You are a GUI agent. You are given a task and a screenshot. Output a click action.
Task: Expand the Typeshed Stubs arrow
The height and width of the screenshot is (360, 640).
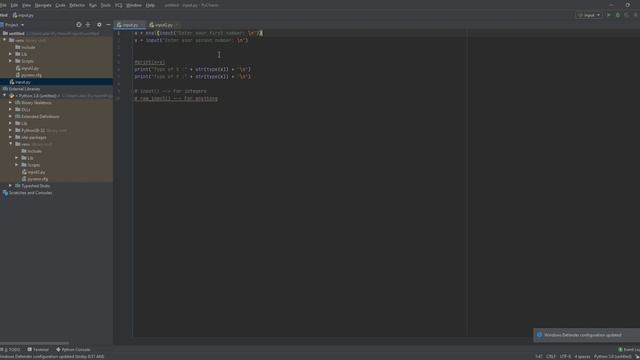point(11,186)
